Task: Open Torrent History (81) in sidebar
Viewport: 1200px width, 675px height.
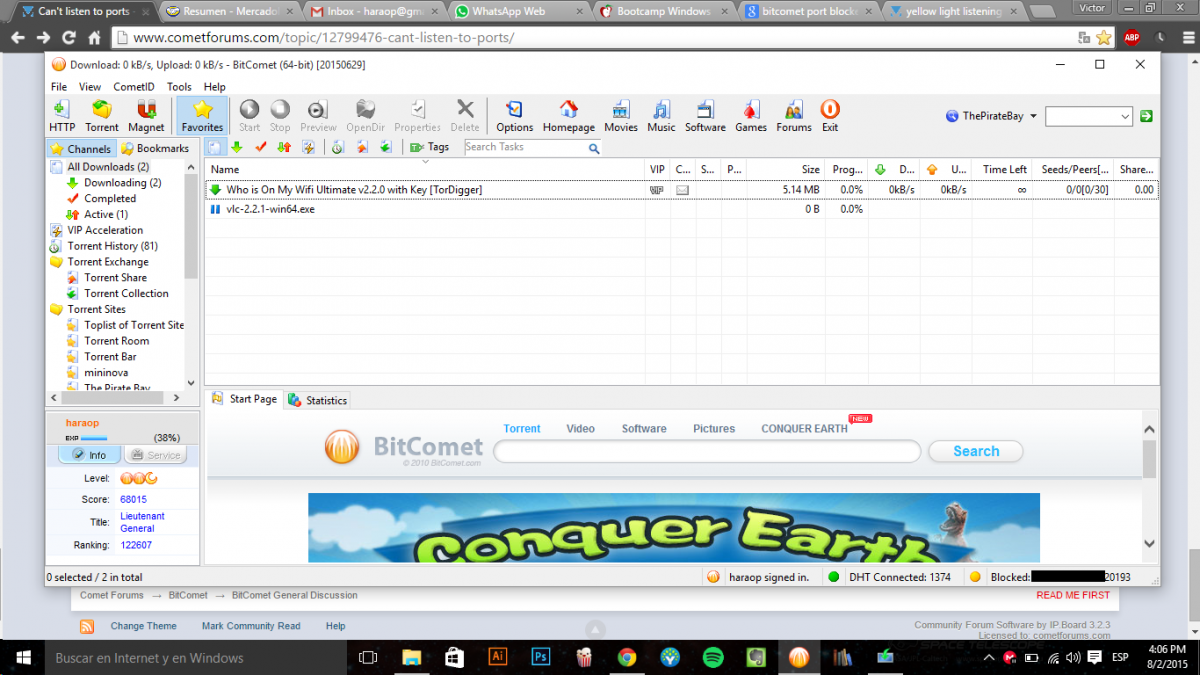Action: [x=112, y=246]
